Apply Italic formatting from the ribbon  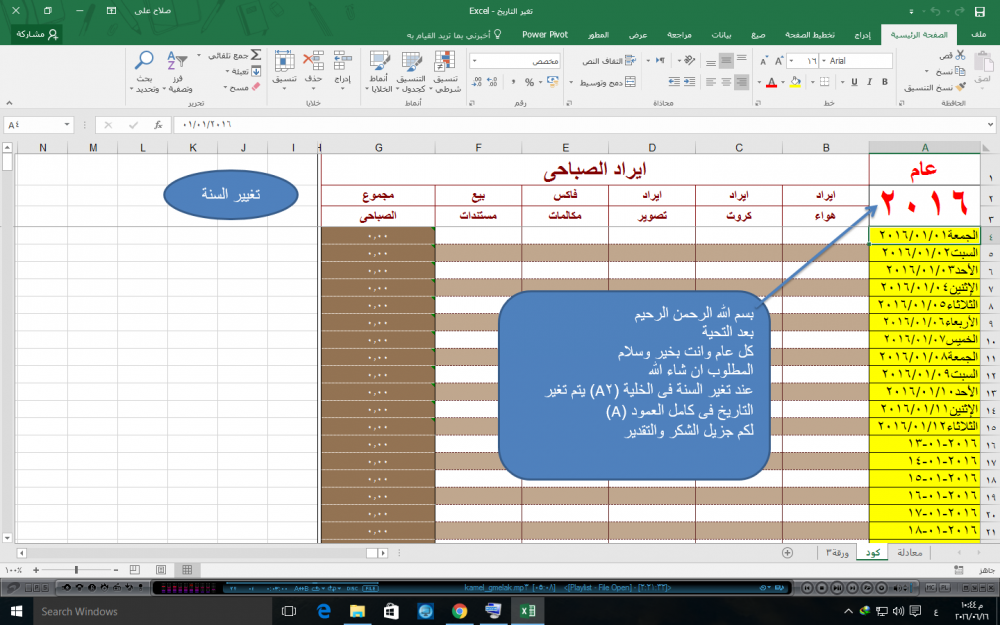coord(868,80)
